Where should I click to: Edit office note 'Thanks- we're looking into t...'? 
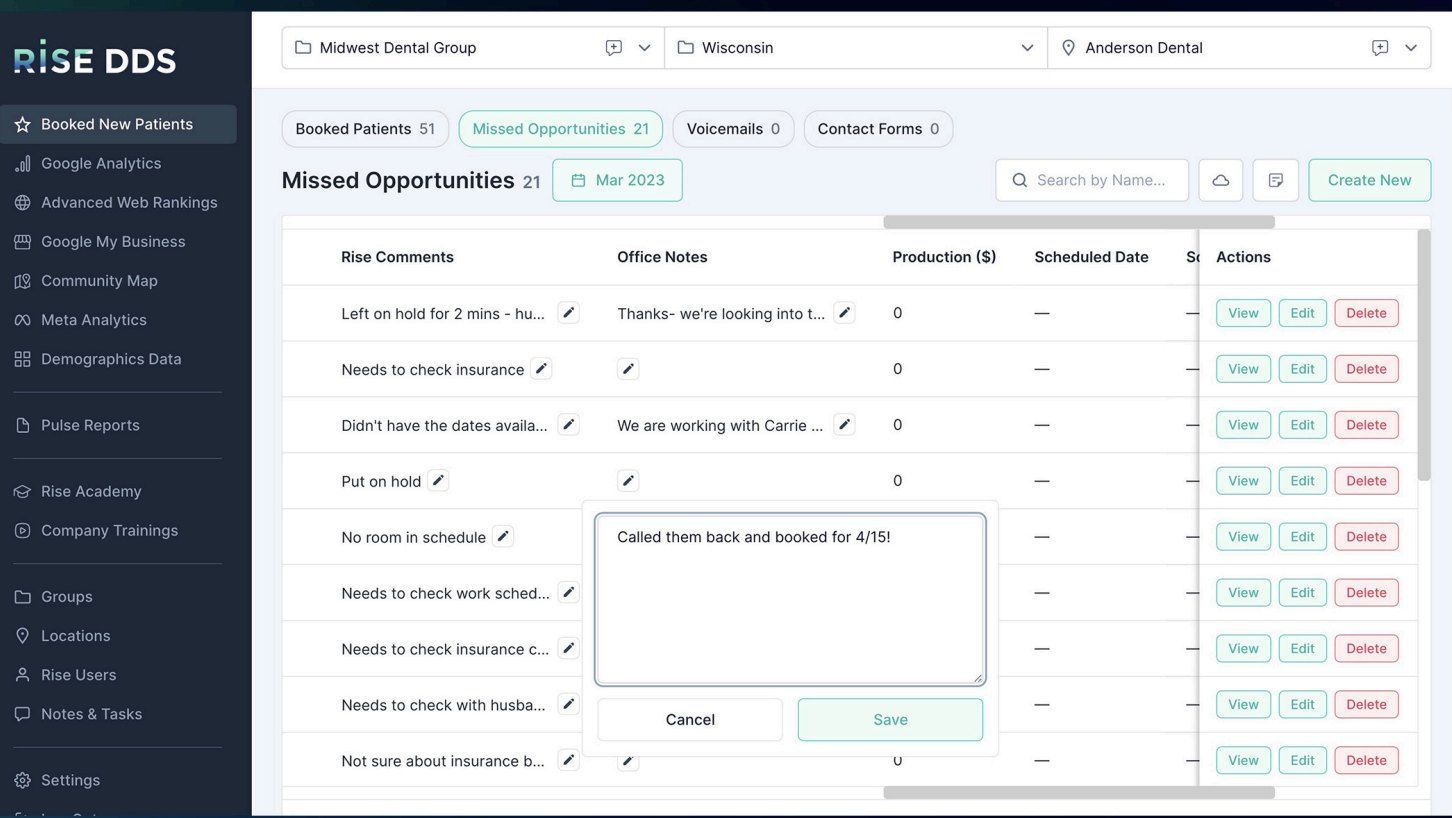point(844,313)
